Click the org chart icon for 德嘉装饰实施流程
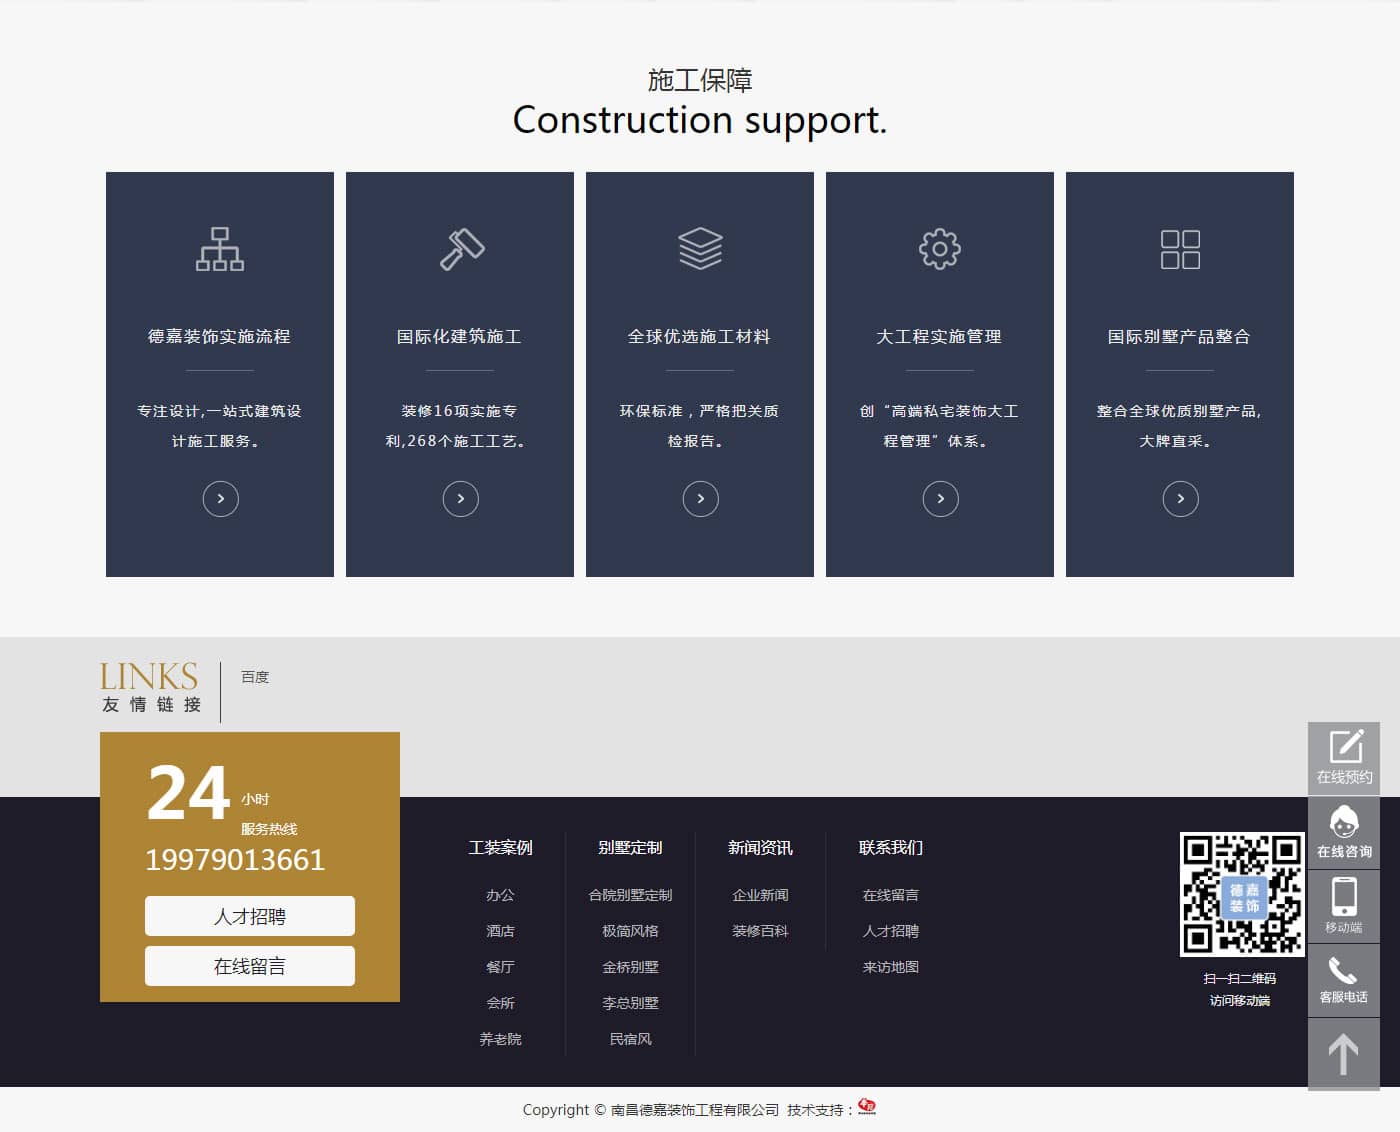Viewport: 1400px width, 1132px height. coord(220,249)
